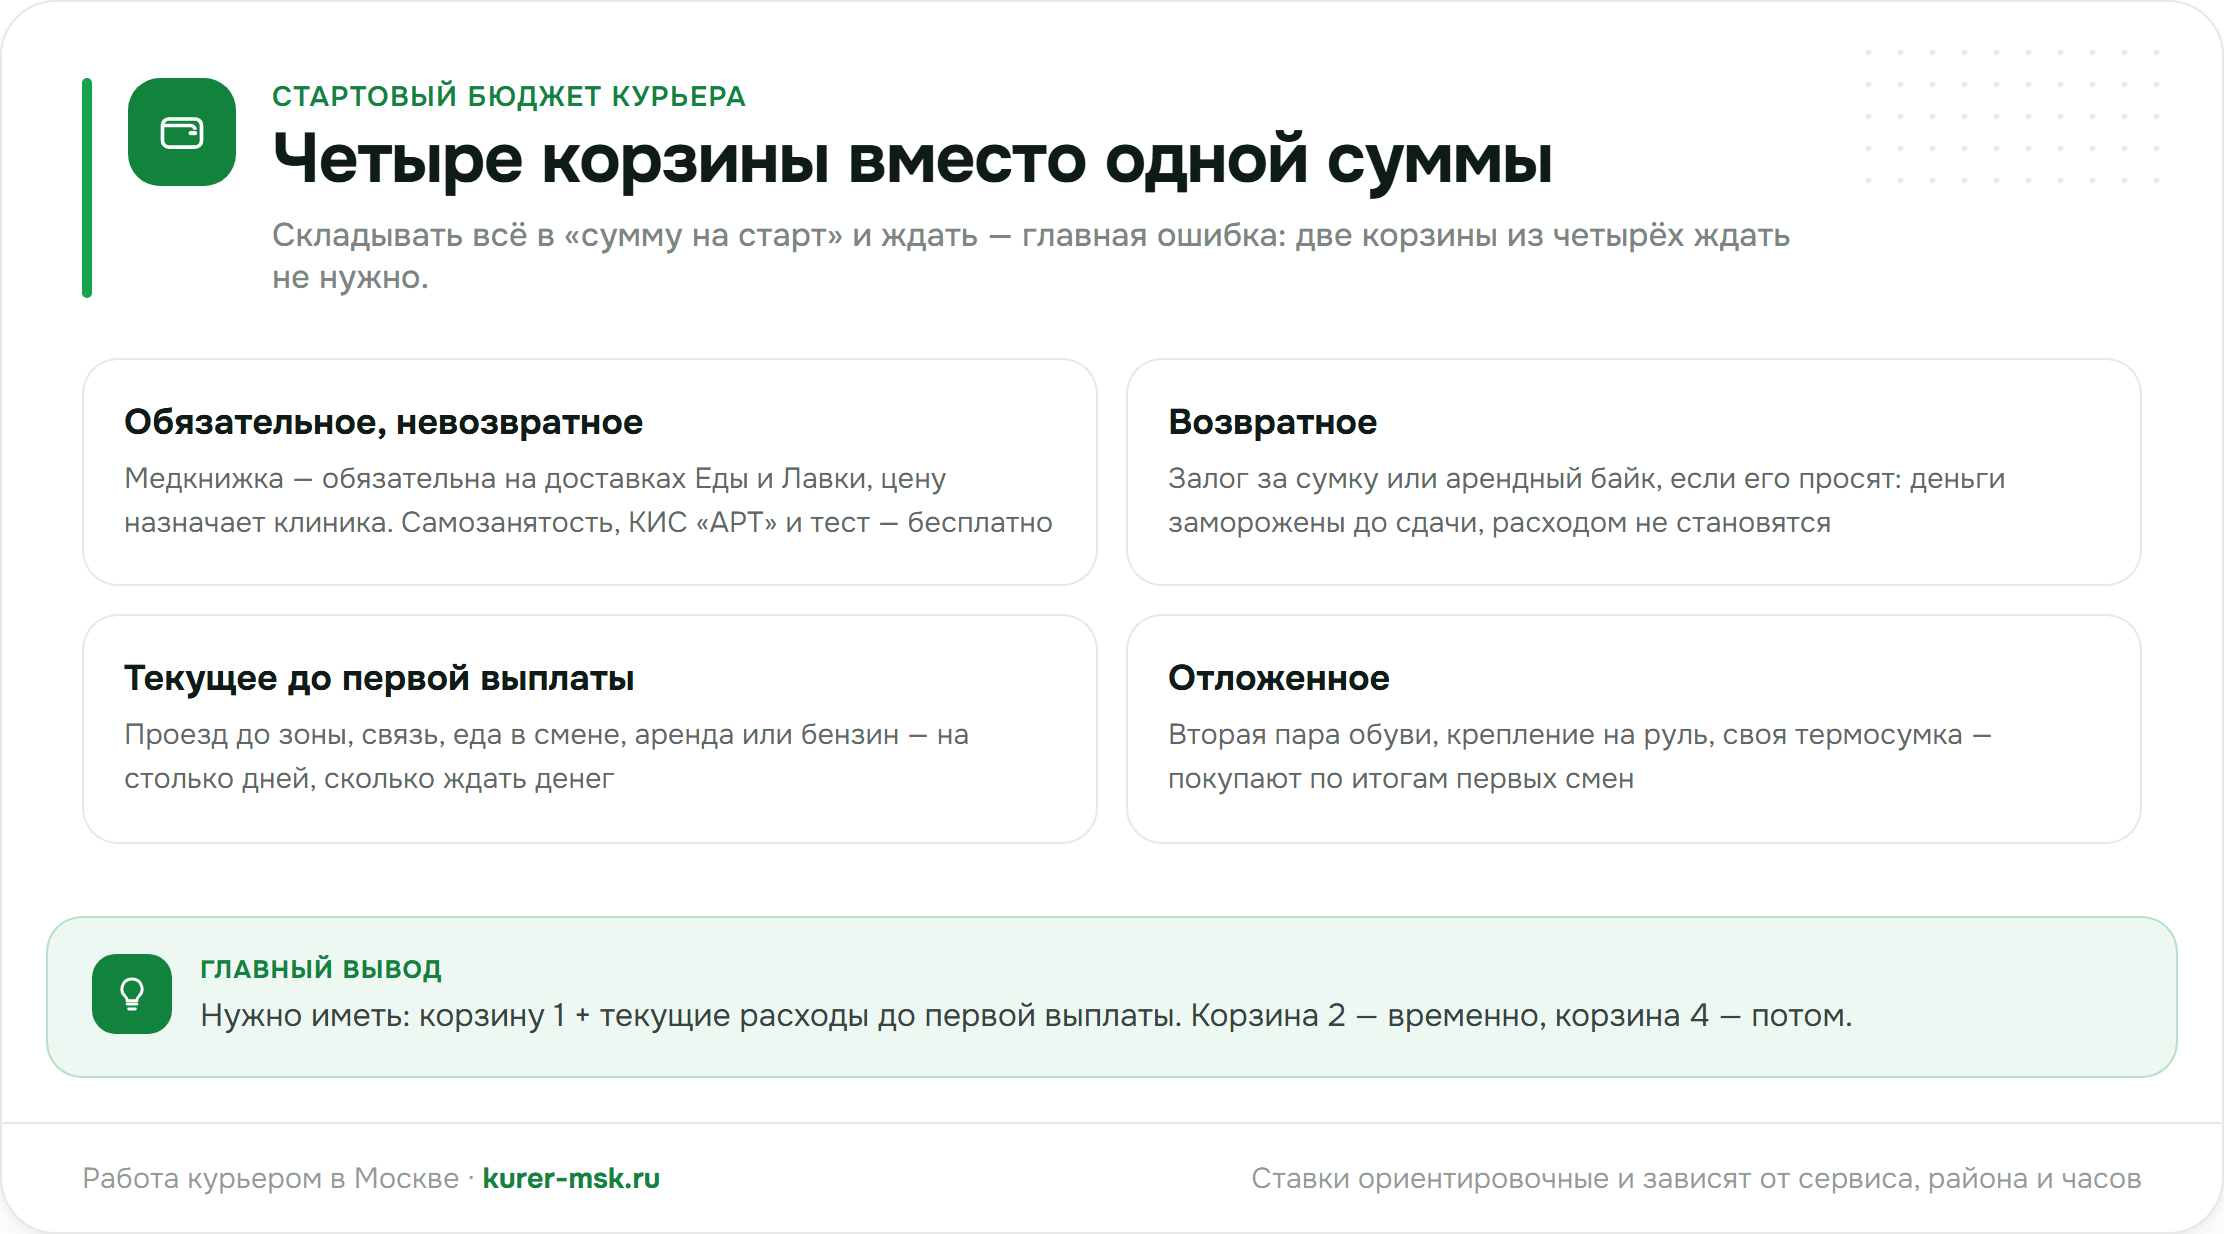2224x1234 pixels.
Task: Open the kurer-msk.ru link in footer
Action: [571, 1178]
